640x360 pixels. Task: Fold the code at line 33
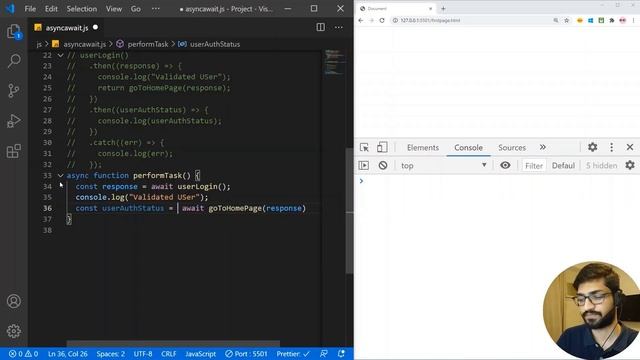click(60, 176)
